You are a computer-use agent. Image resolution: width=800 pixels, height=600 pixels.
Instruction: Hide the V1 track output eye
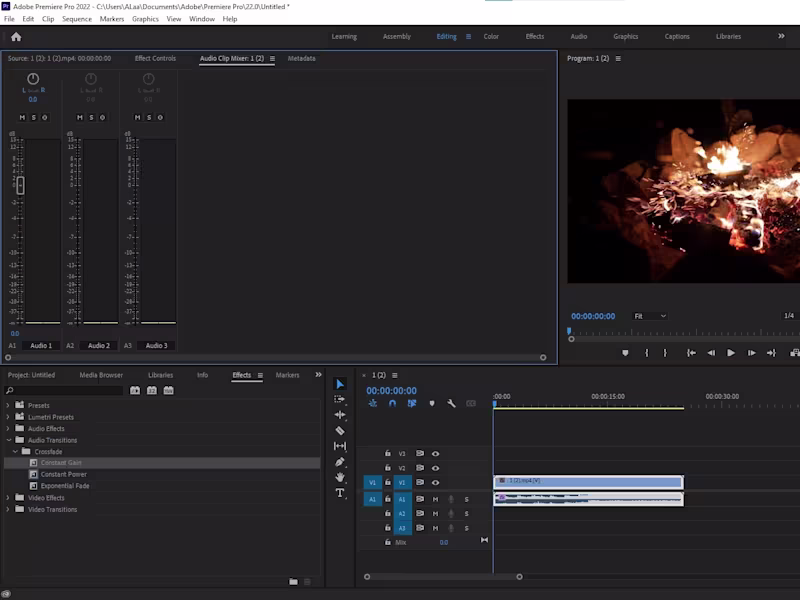[435, 483]
